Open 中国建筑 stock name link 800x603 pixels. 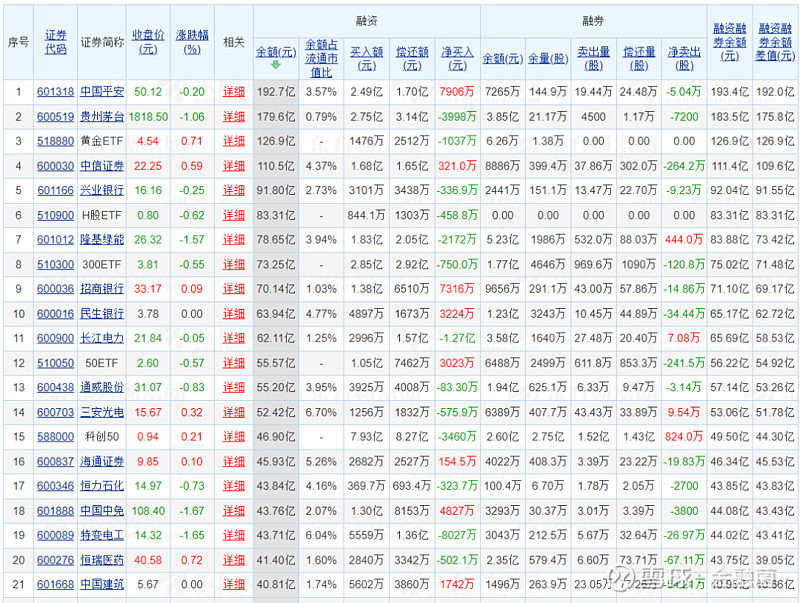(x=102, y=584)
